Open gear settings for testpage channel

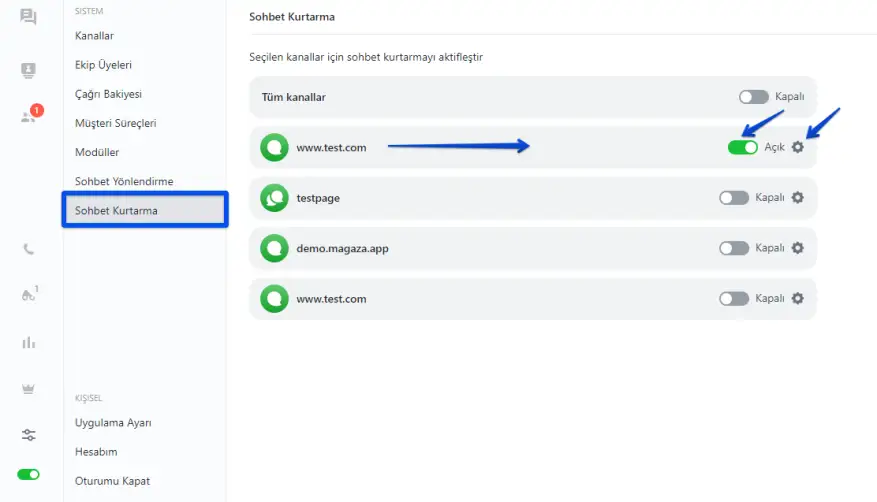pyautogui.click(x=797, y=198)
